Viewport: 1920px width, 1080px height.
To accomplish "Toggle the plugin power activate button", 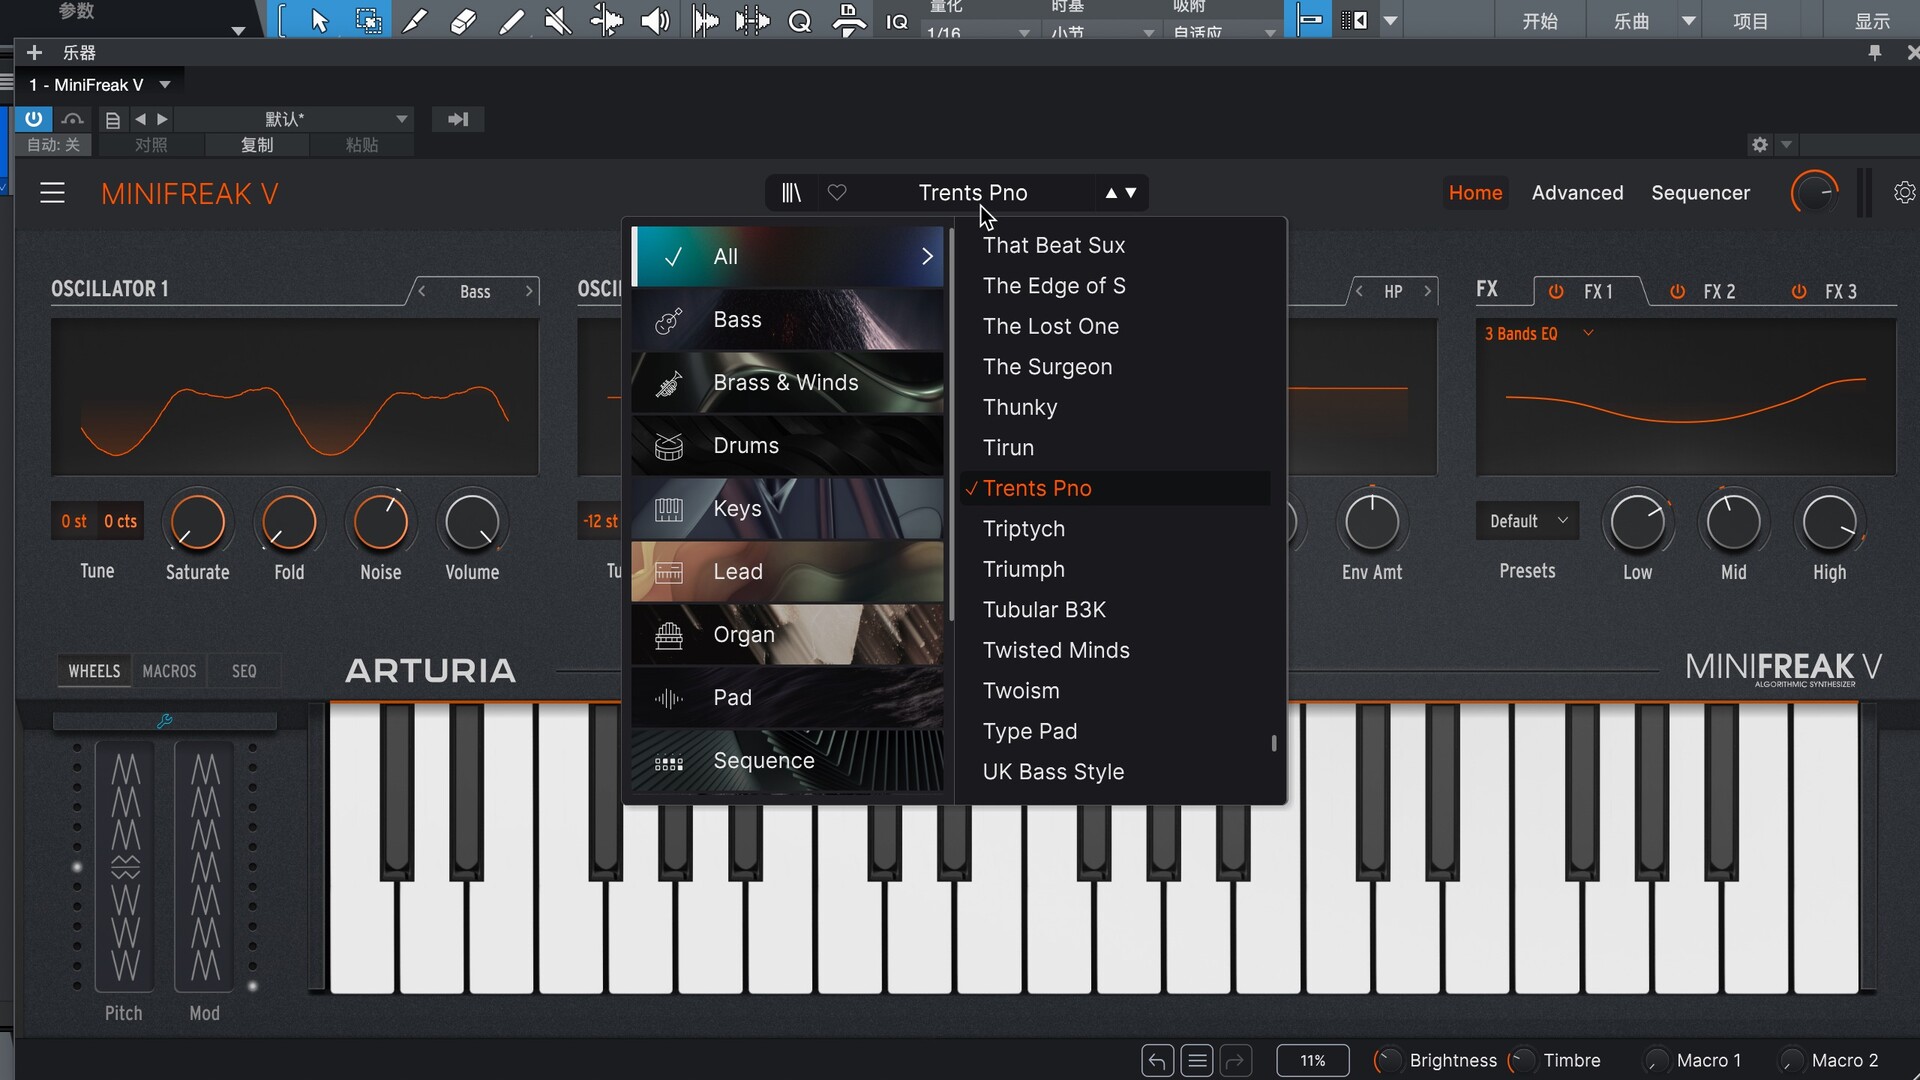I will pos(34,119).
